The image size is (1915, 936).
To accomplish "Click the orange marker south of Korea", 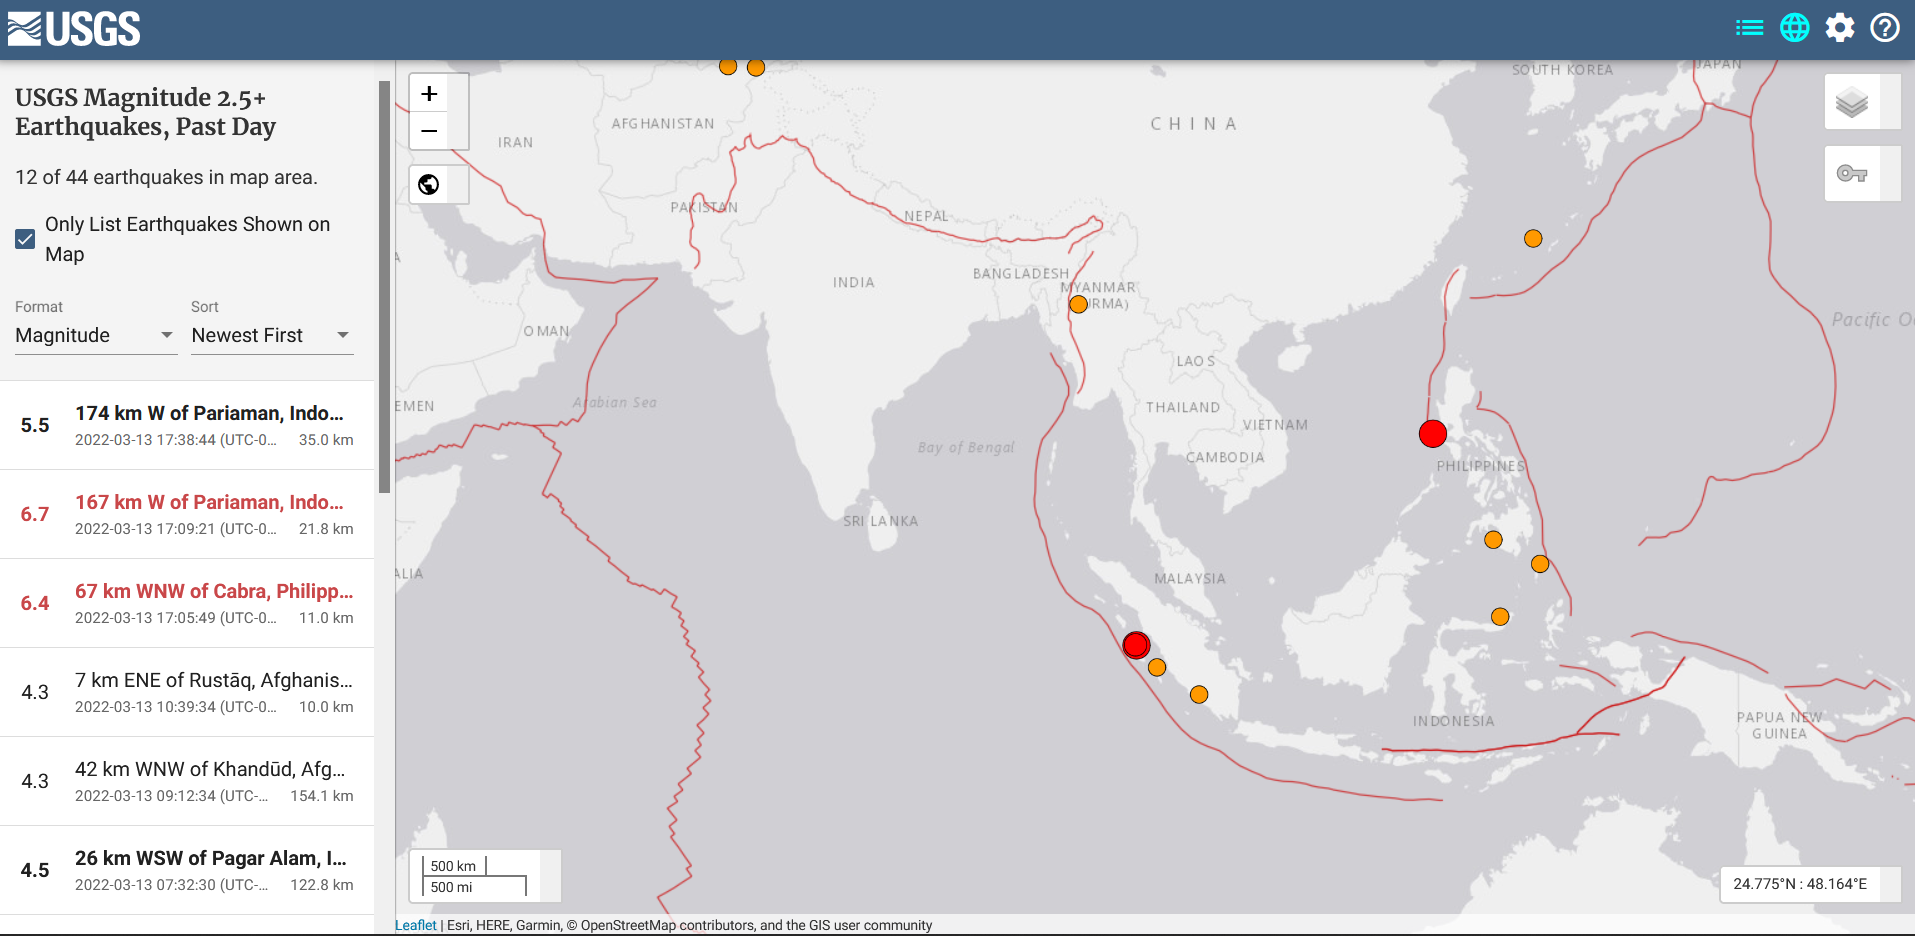I will [1533, 238].
